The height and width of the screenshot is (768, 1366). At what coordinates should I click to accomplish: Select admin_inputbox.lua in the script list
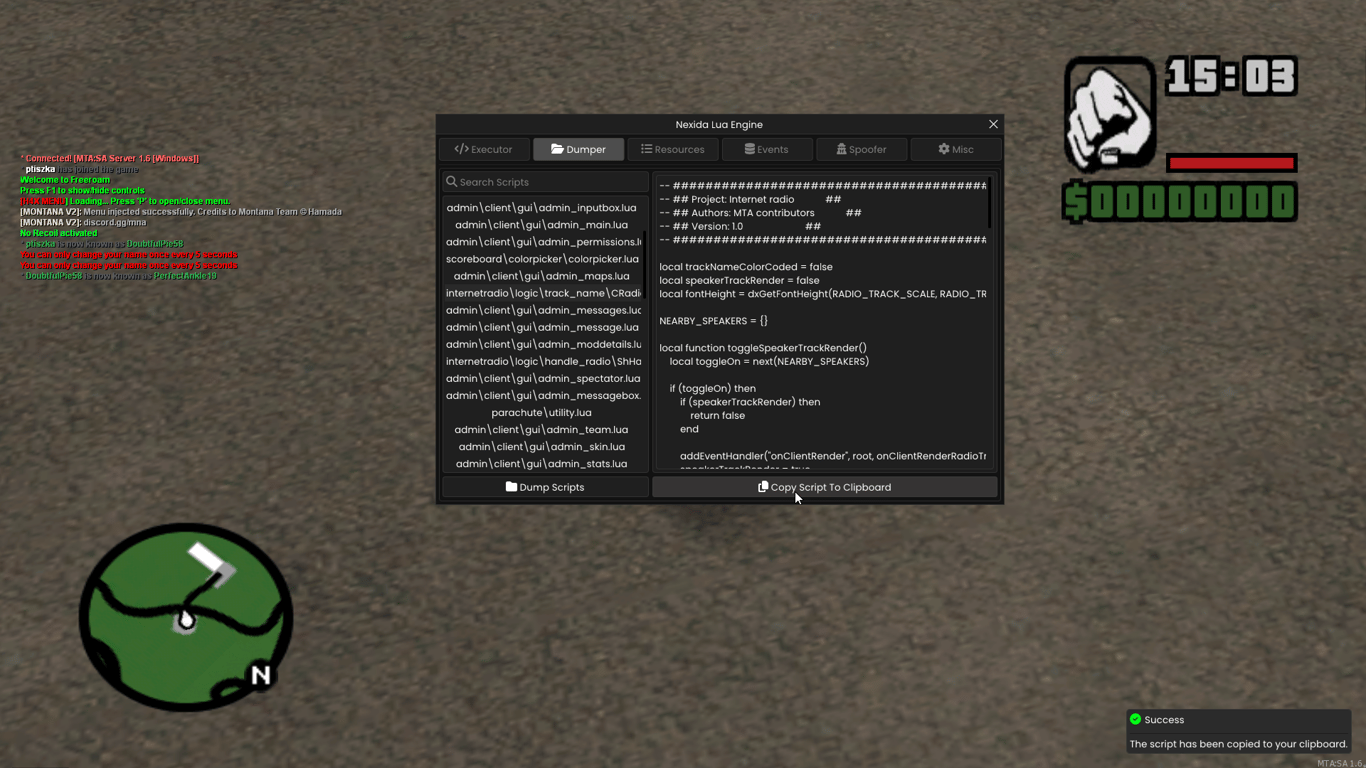click(542, 208)
